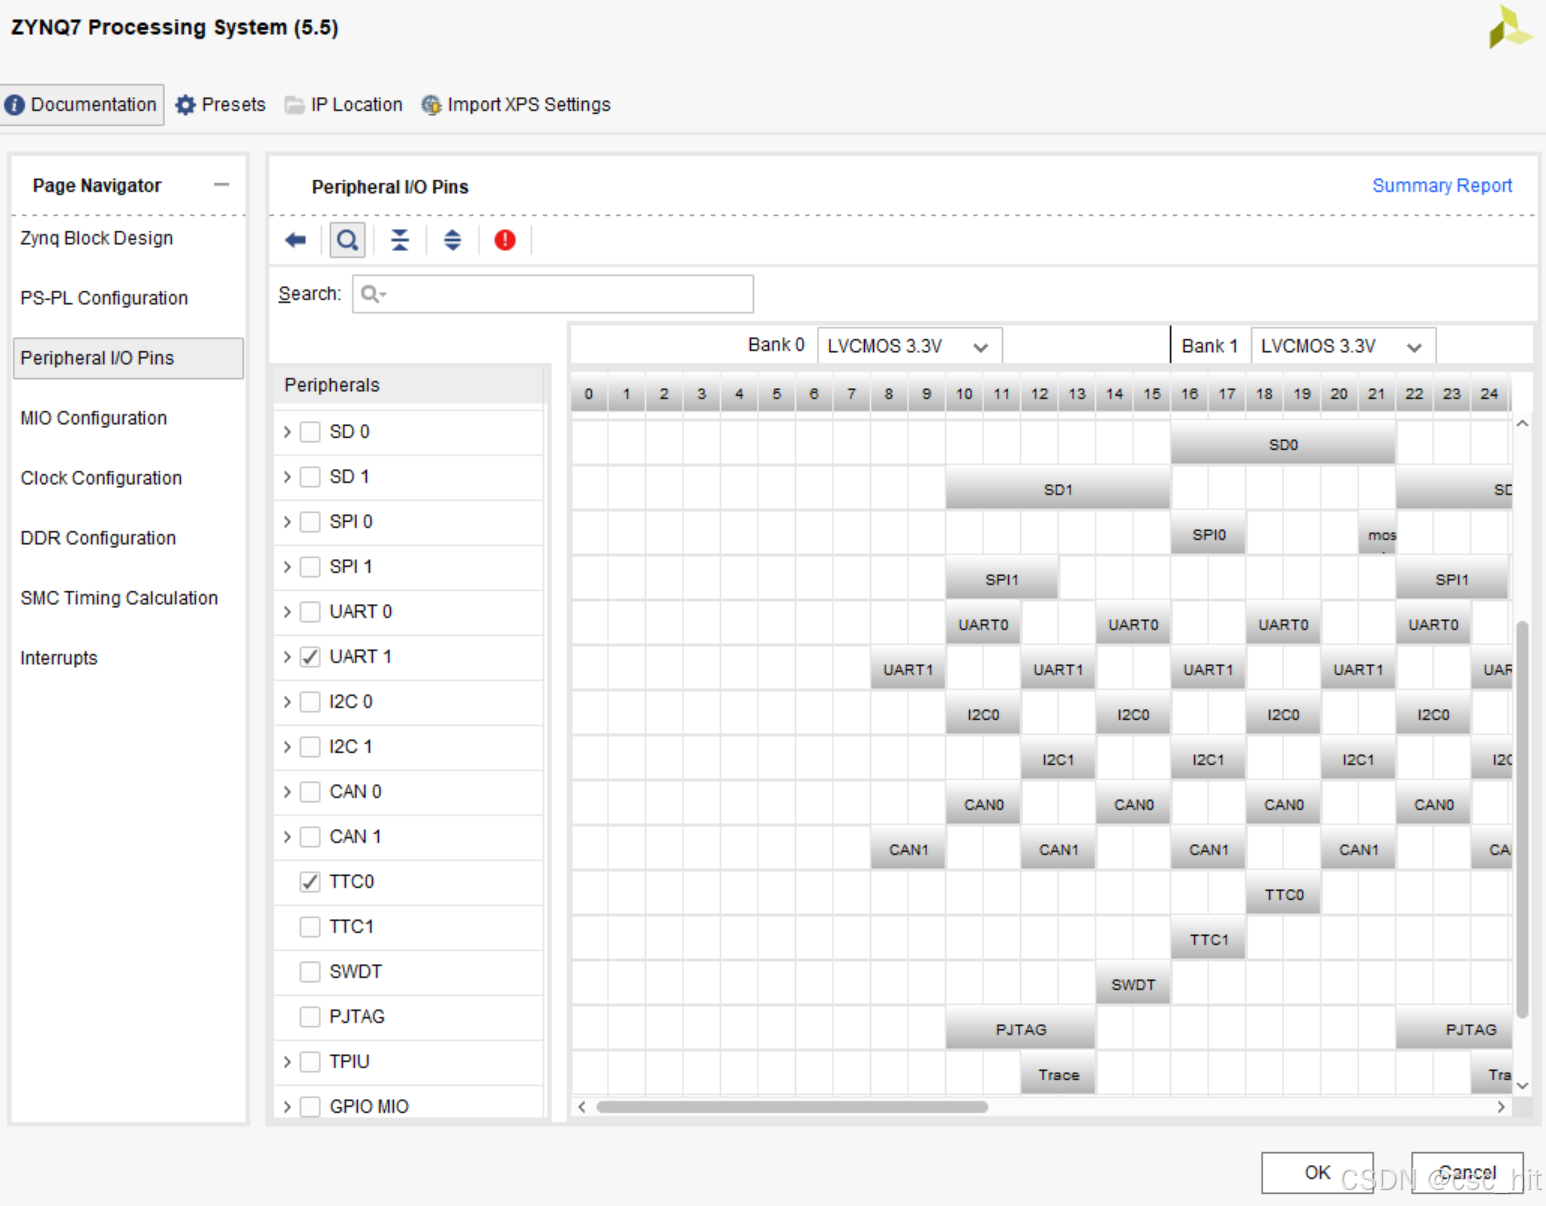1546x1206 pixels.
Task: Open the MIO Configuration page
Action: 94,418
